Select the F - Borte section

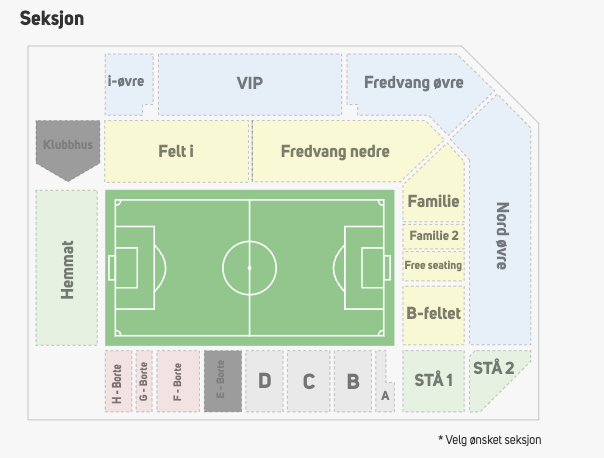(178, 381)
